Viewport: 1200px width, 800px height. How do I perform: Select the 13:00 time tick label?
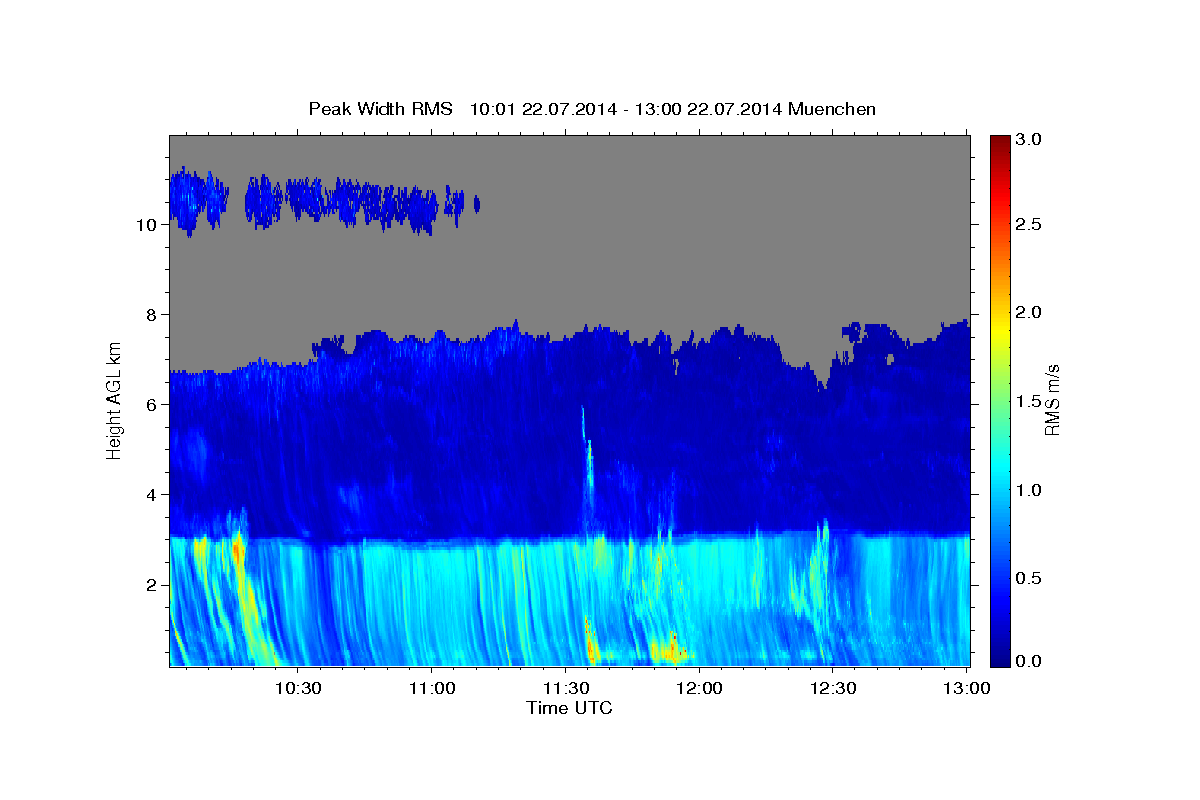967,688
